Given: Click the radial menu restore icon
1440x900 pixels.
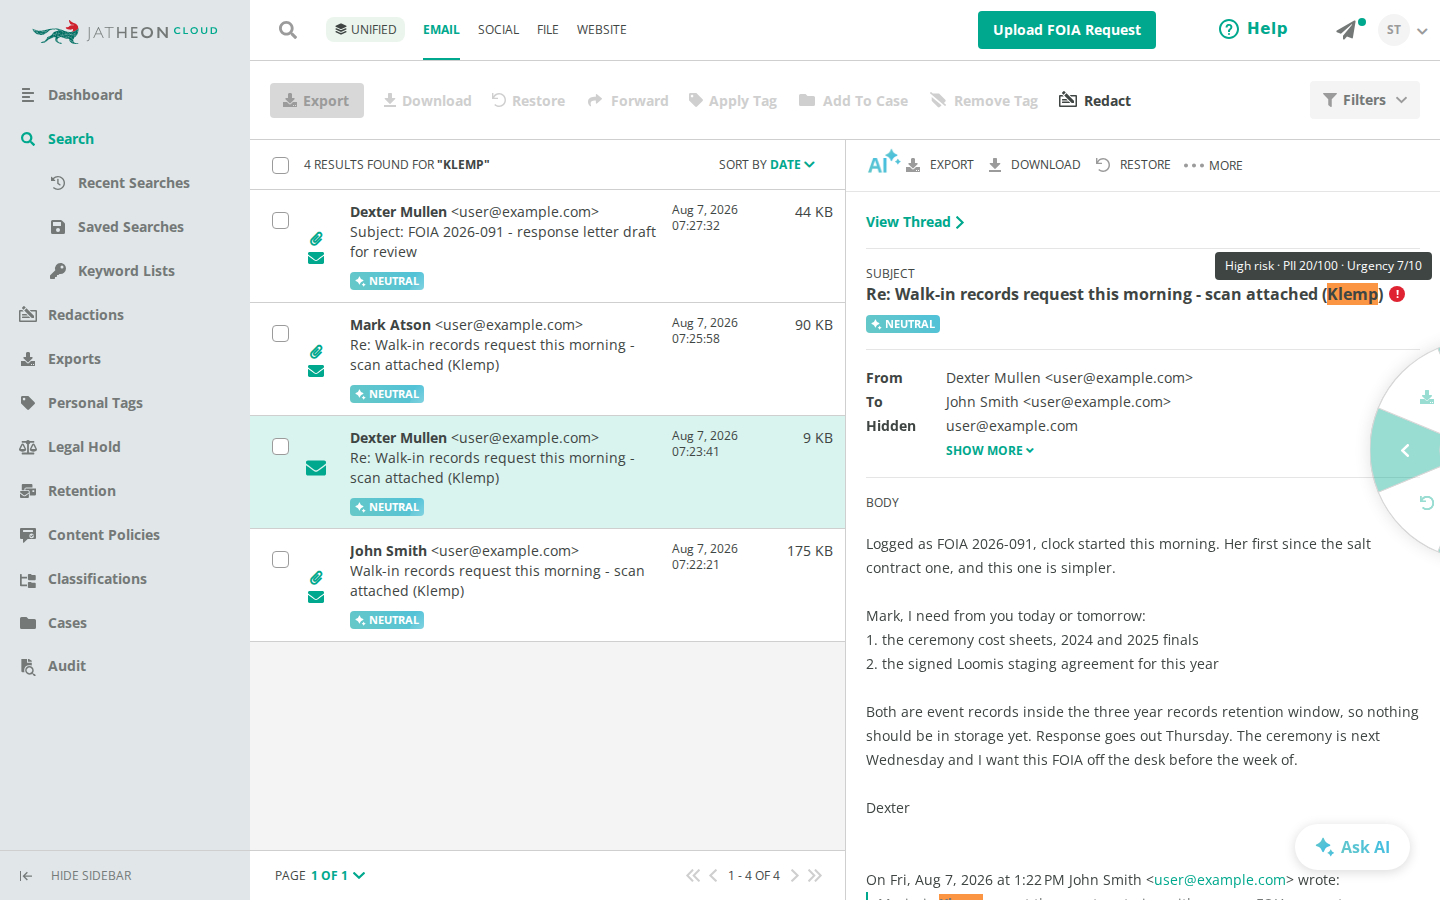Looking at the screenshot, I should pos(1427,503).
